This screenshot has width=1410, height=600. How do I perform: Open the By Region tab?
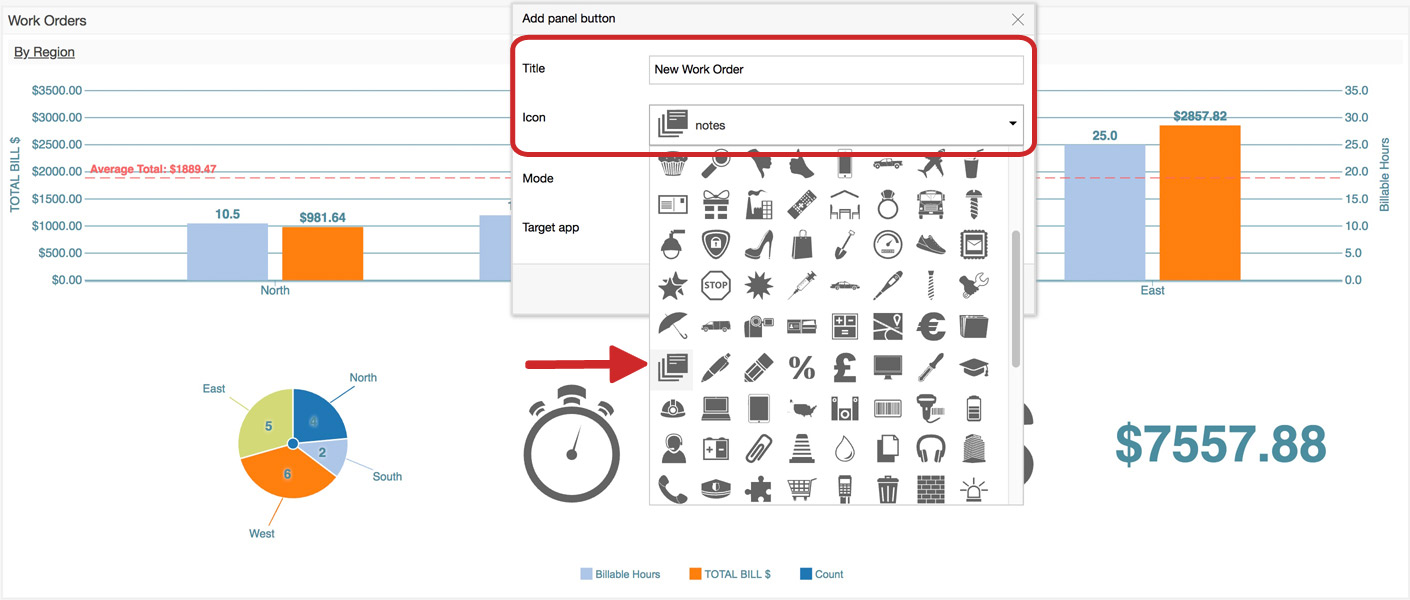tap(44, 52)
